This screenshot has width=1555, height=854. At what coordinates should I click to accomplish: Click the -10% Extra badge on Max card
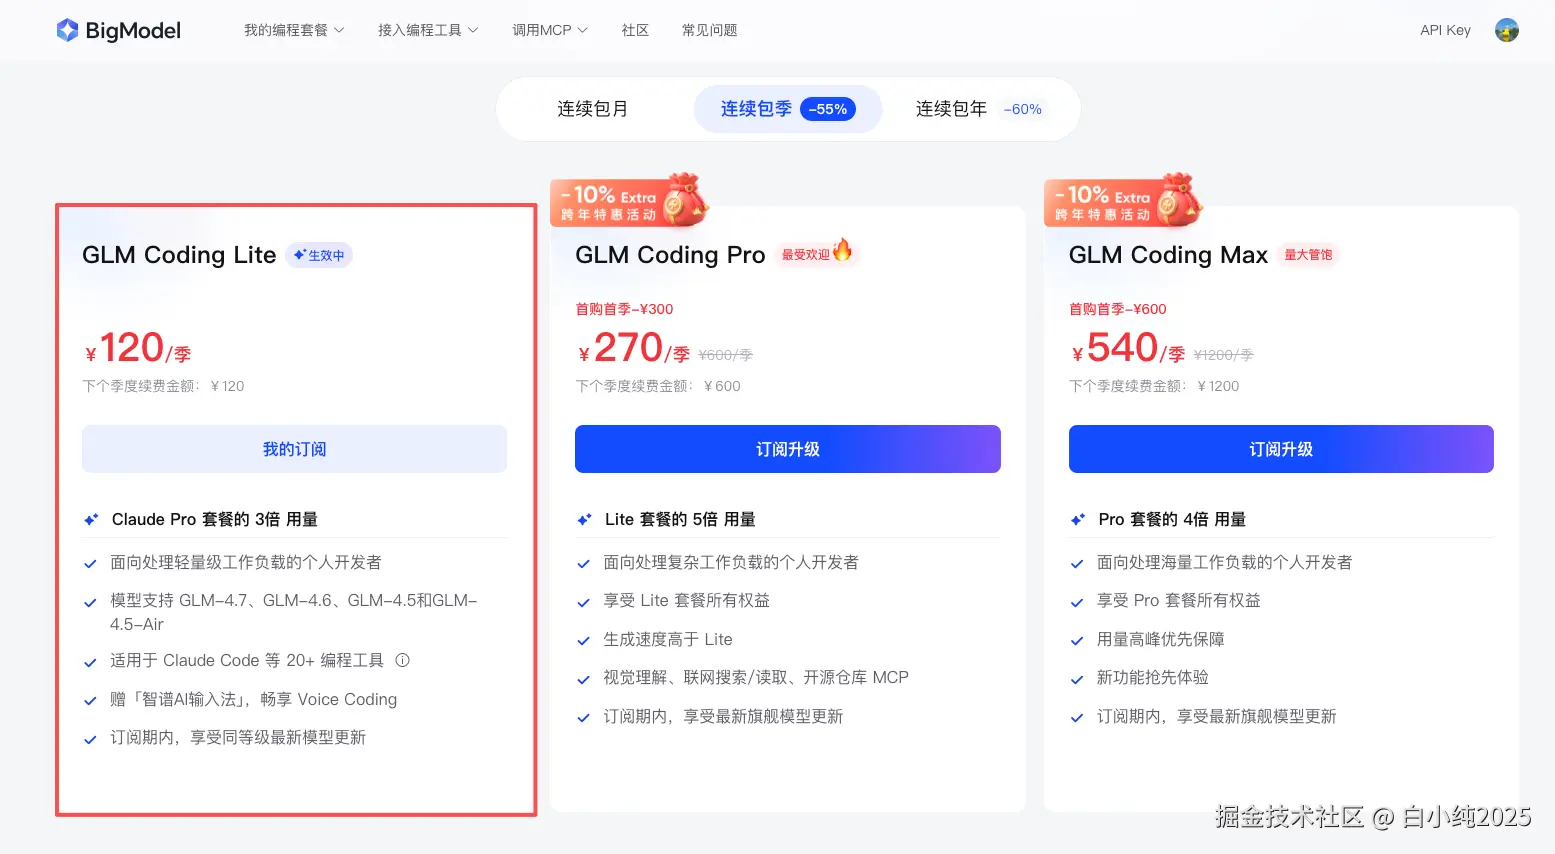coord(1123,200)
